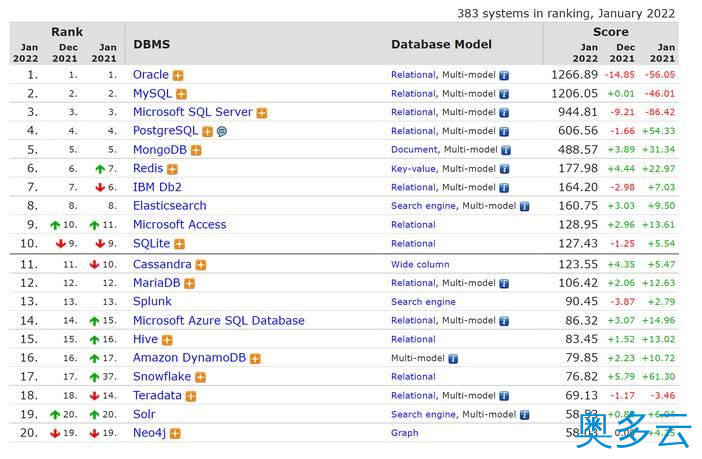Click the orange plus icon beside Teradata
The height and width of the screenshot is (459, 702).
pos(191,396)
